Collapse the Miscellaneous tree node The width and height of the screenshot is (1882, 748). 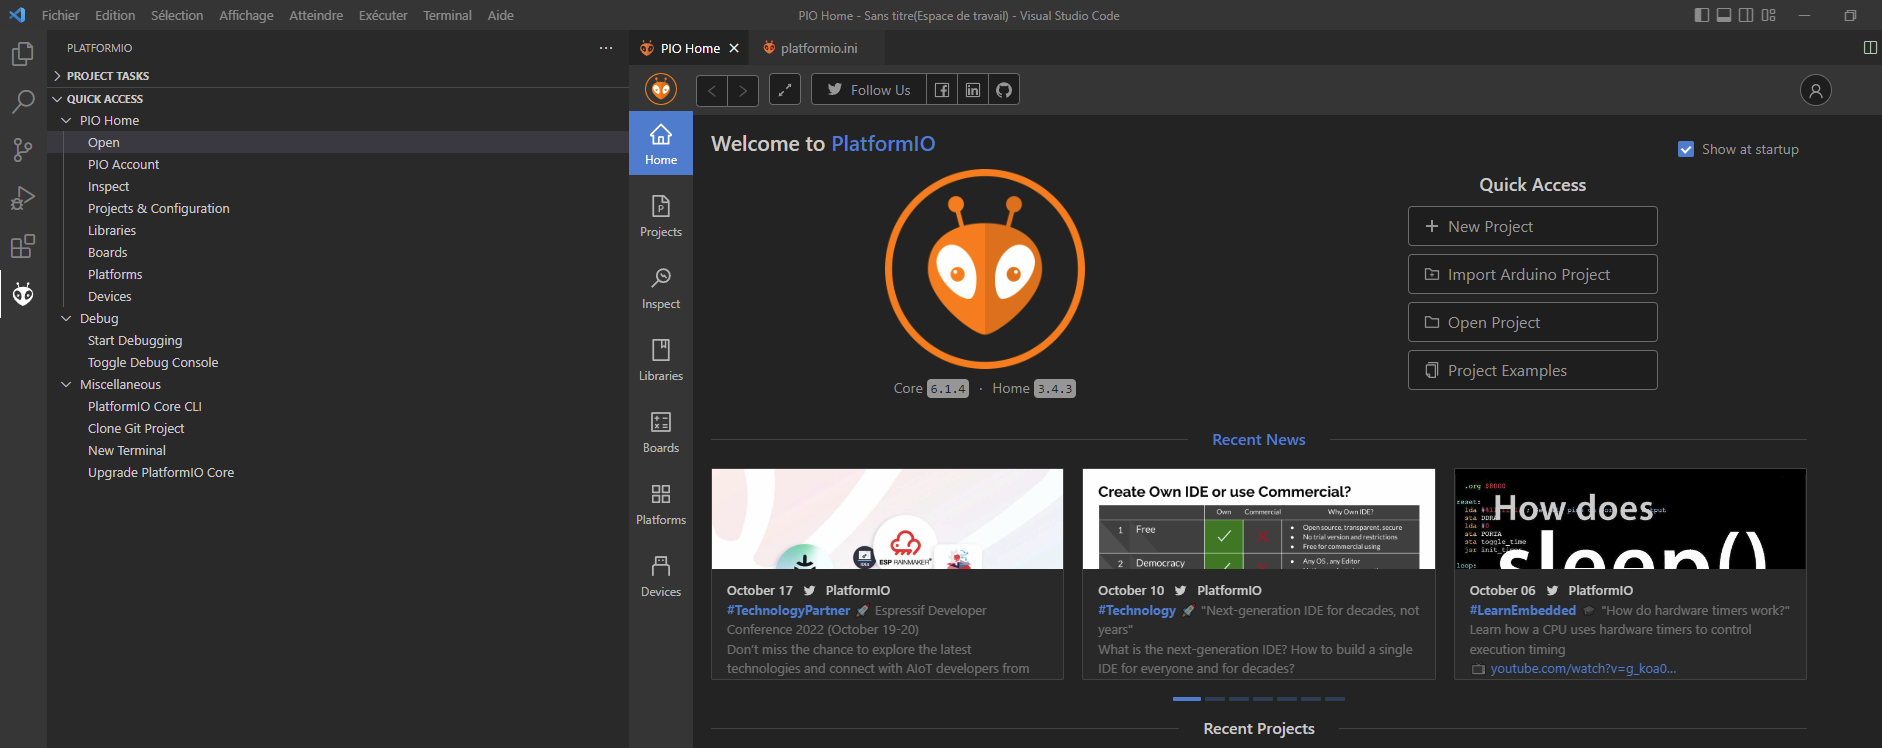coord(66,384)
